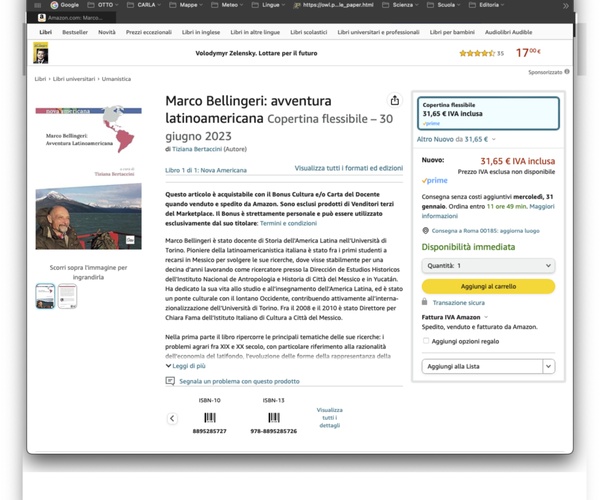
Task: Select the Copertina flessibile format box
Action: [488, 113]
